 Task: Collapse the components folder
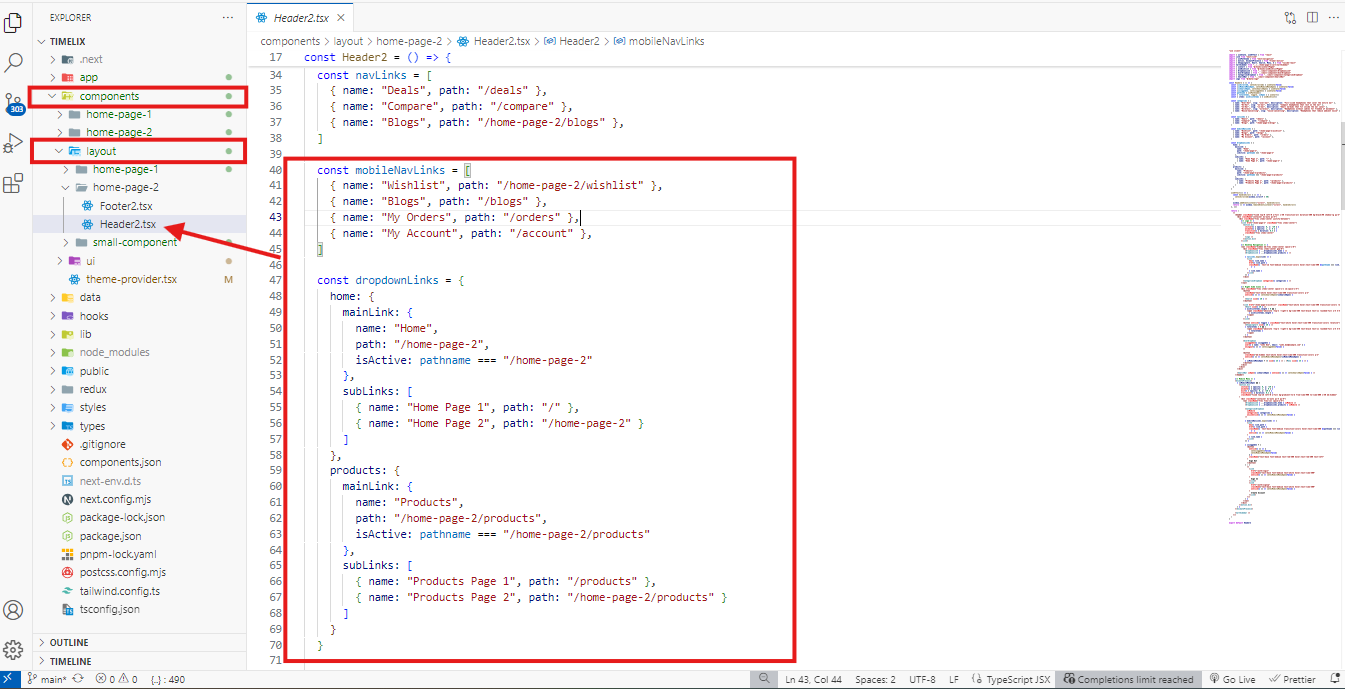pos(139,96)
